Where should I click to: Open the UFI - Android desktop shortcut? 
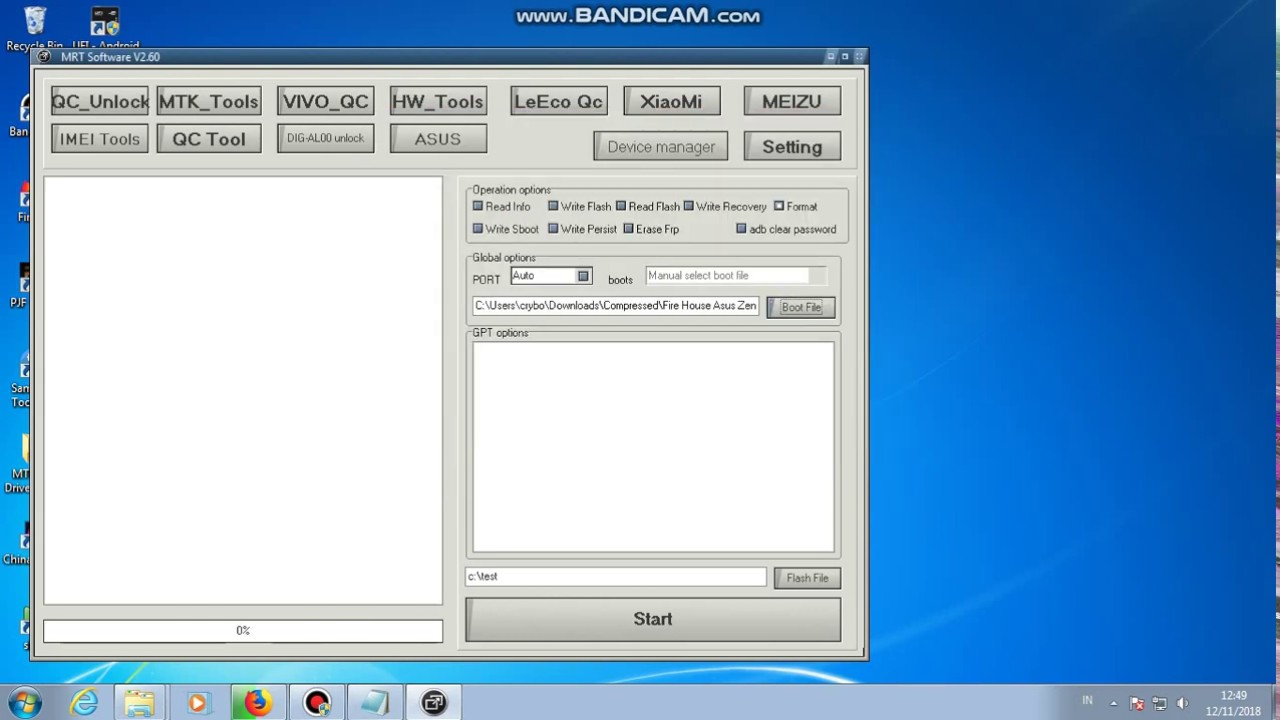coord(105,27)
